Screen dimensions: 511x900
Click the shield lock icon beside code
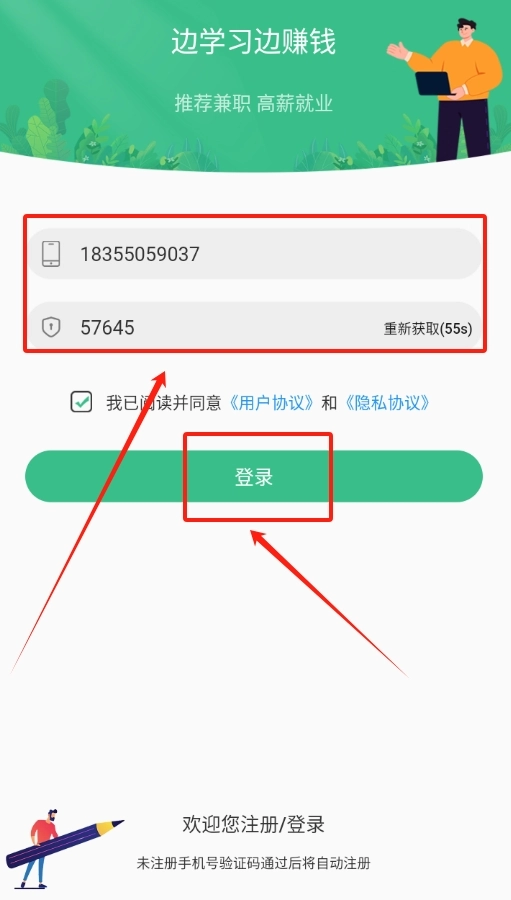pos(51,328)
